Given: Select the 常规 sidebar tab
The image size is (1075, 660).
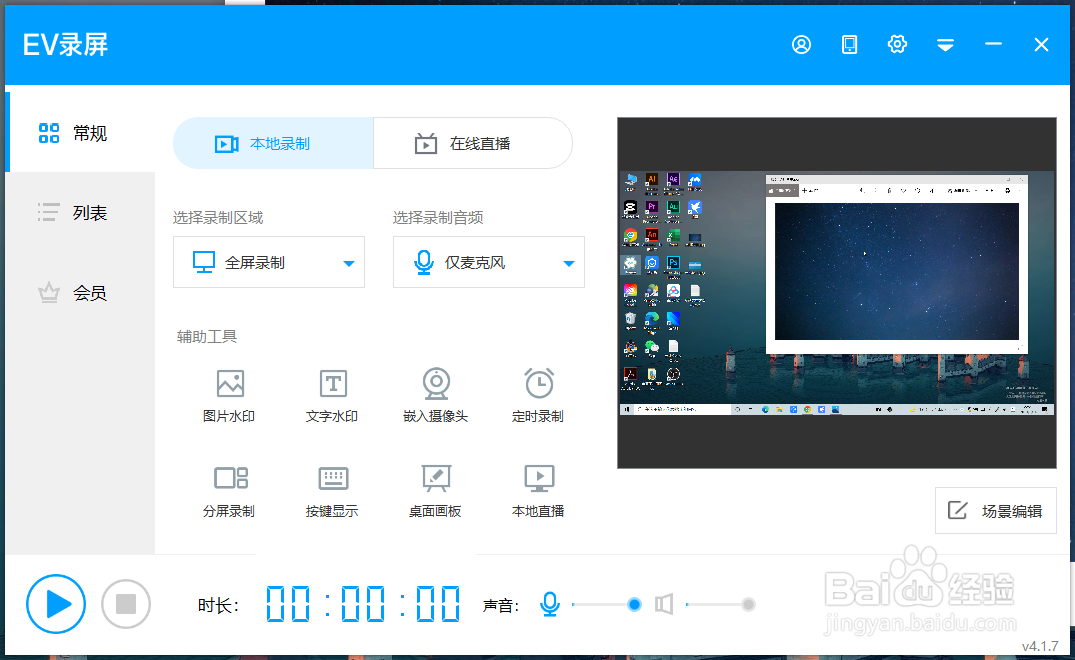Looking at the screenshot, I should (x=80, y=132).
